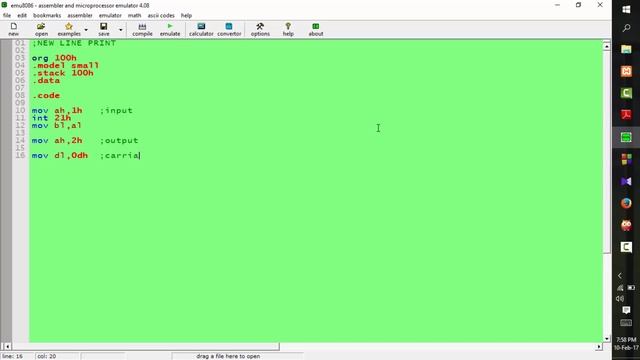
Task: Open the action center notification icon
Action: pos(626,311)
